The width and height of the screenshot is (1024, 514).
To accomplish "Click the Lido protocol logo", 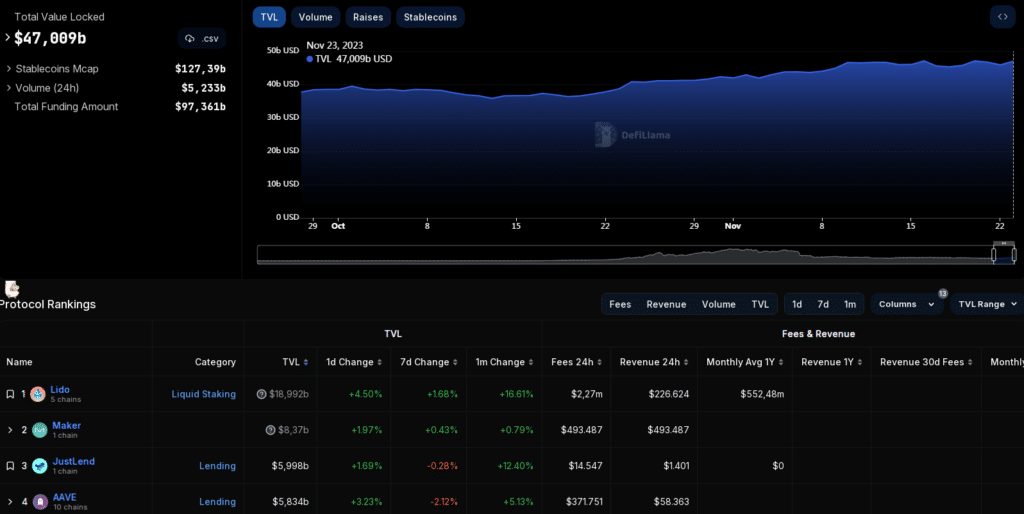I will tap(38, 394).
